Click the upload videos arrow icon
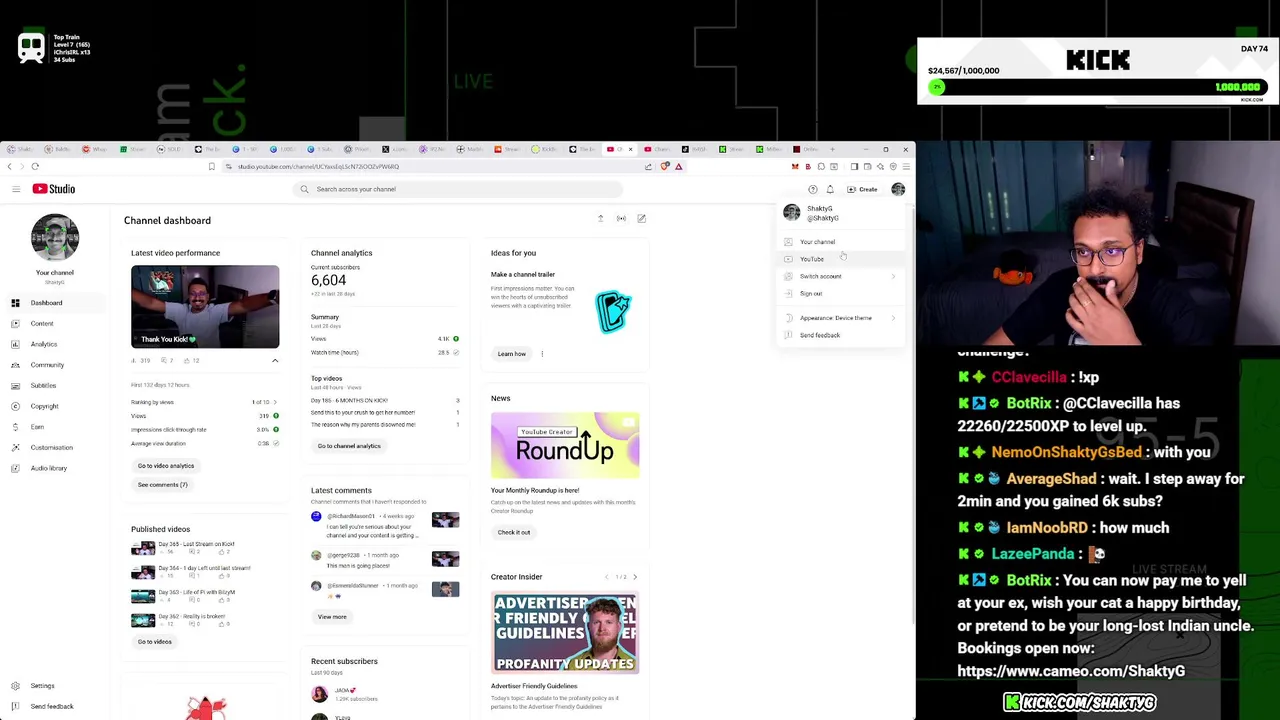Screen dimensions: 1280x720 tap(600, 218)
